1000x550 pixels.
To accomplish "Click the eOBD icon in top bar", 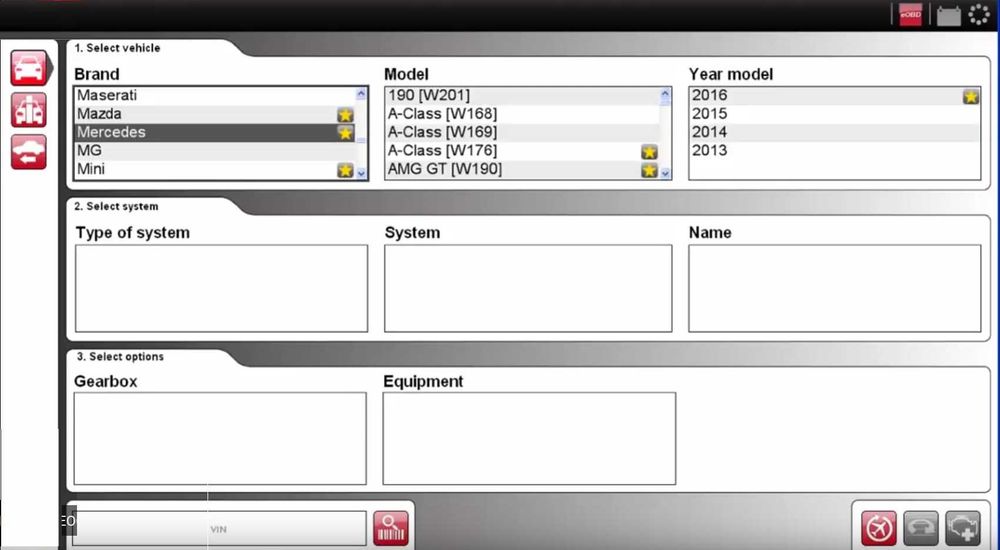I will click(910, 15).
